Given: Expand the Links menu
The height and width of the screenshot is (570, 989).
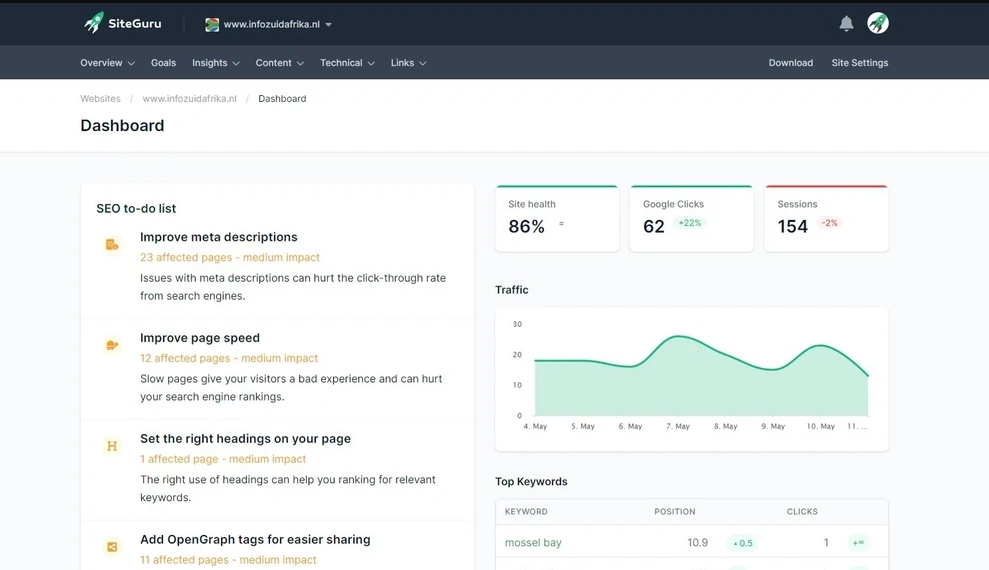Looking at the screenshot, I should (x=408, y=62).
